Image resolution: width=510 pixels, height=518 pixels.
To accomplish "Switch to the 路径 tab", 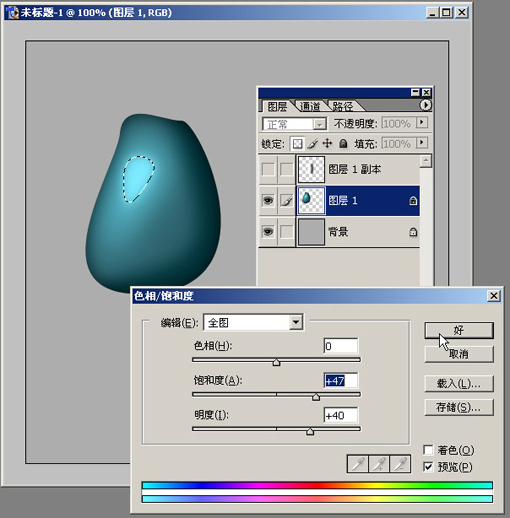I will (343, 107).
